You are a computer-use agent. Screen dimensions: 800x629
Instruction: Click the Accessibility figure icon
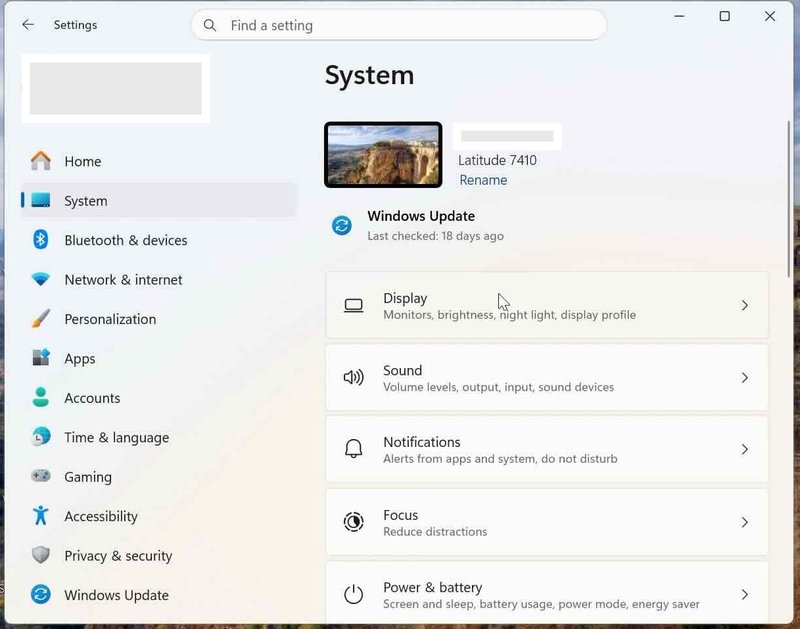(41, 515)
